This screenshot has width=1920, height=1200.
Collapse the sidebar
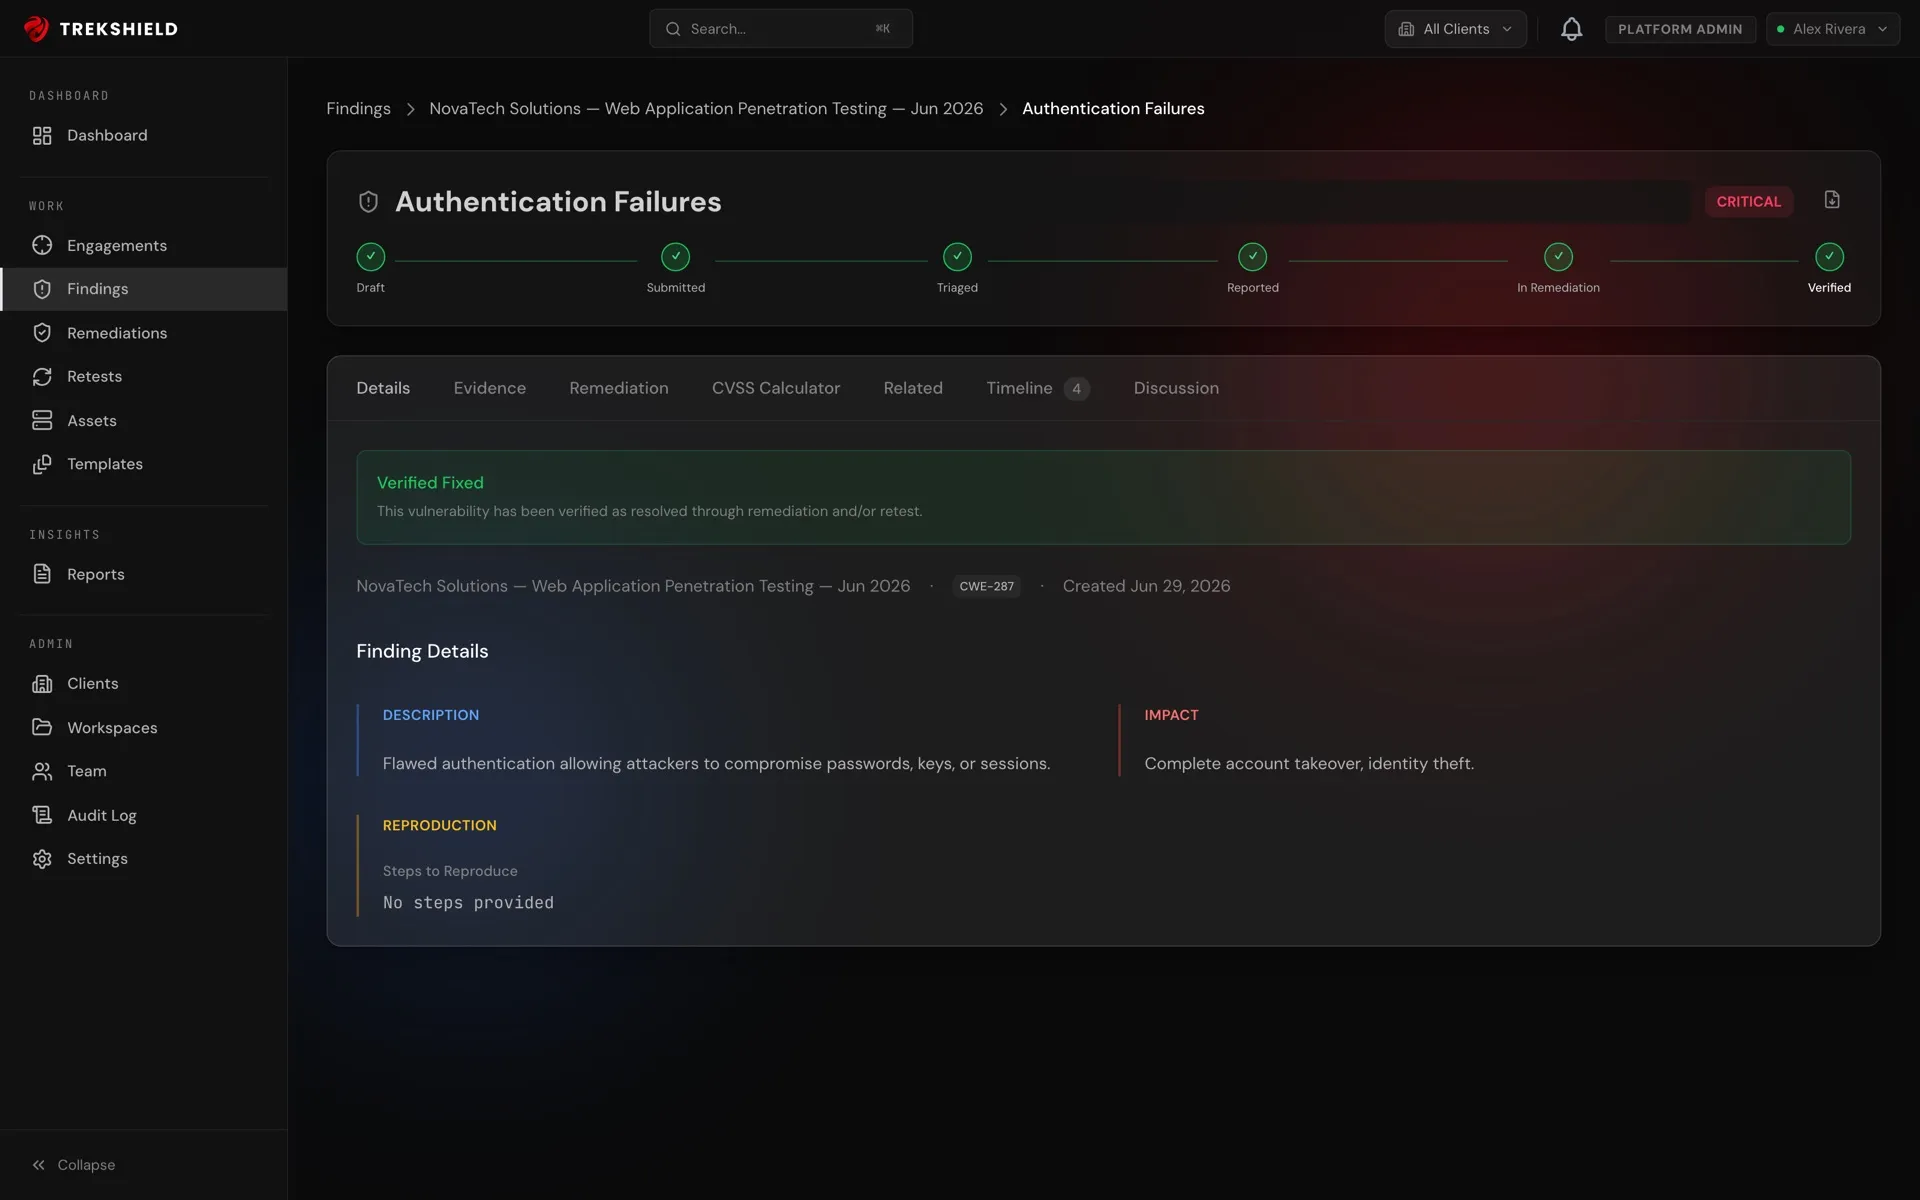coord(73,1165)
